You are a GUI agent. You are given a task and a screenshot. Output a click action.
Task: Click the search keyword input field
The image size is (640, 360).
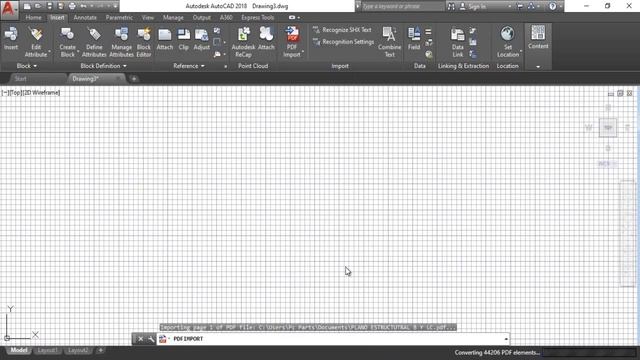(x=402, y=6)
